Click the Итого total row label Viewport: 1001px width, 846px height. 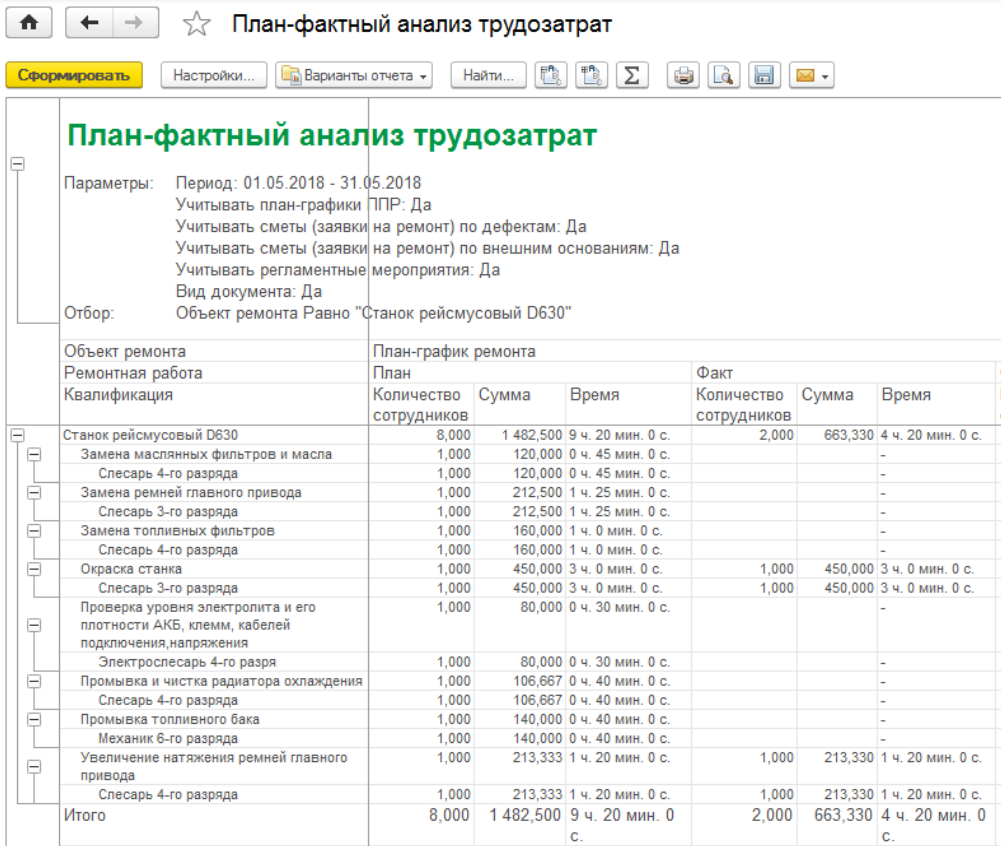[85, 815]
